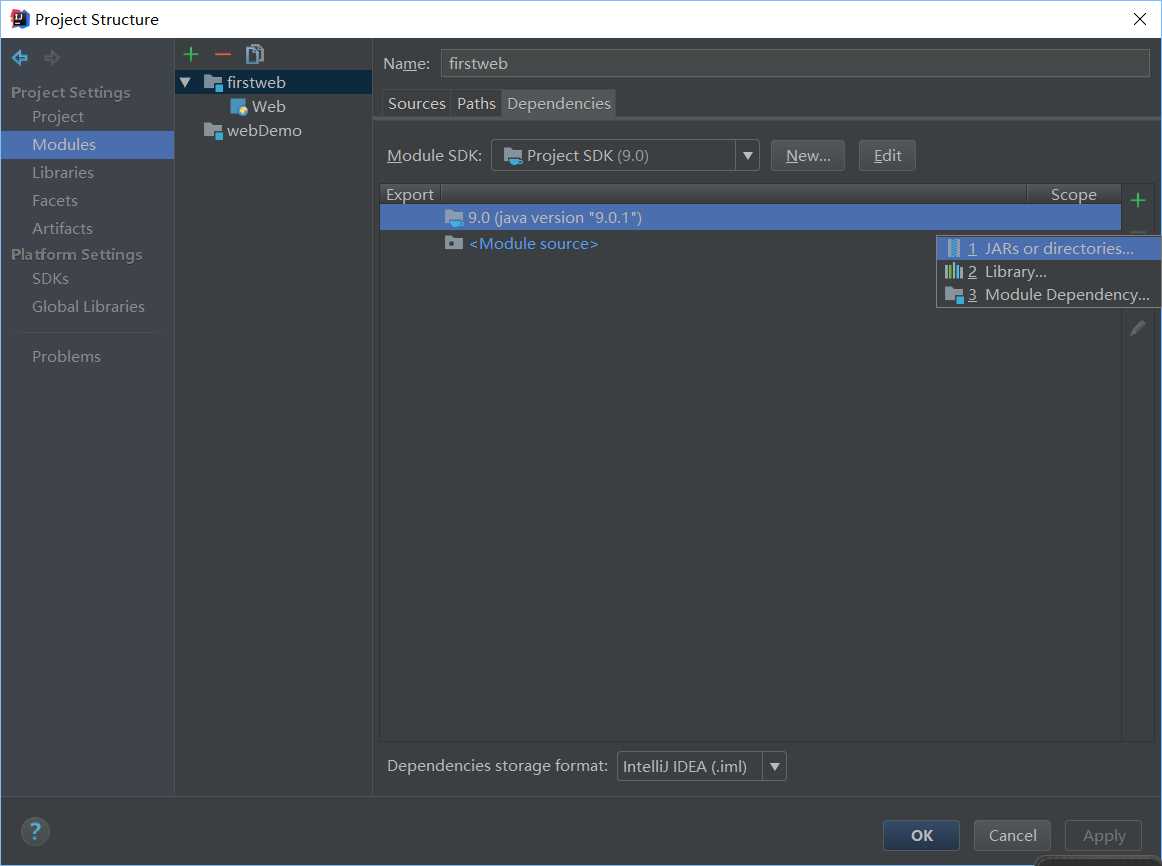1162x866 pixels.
Task: Click the Apply button
Action: click(1103, 836)
